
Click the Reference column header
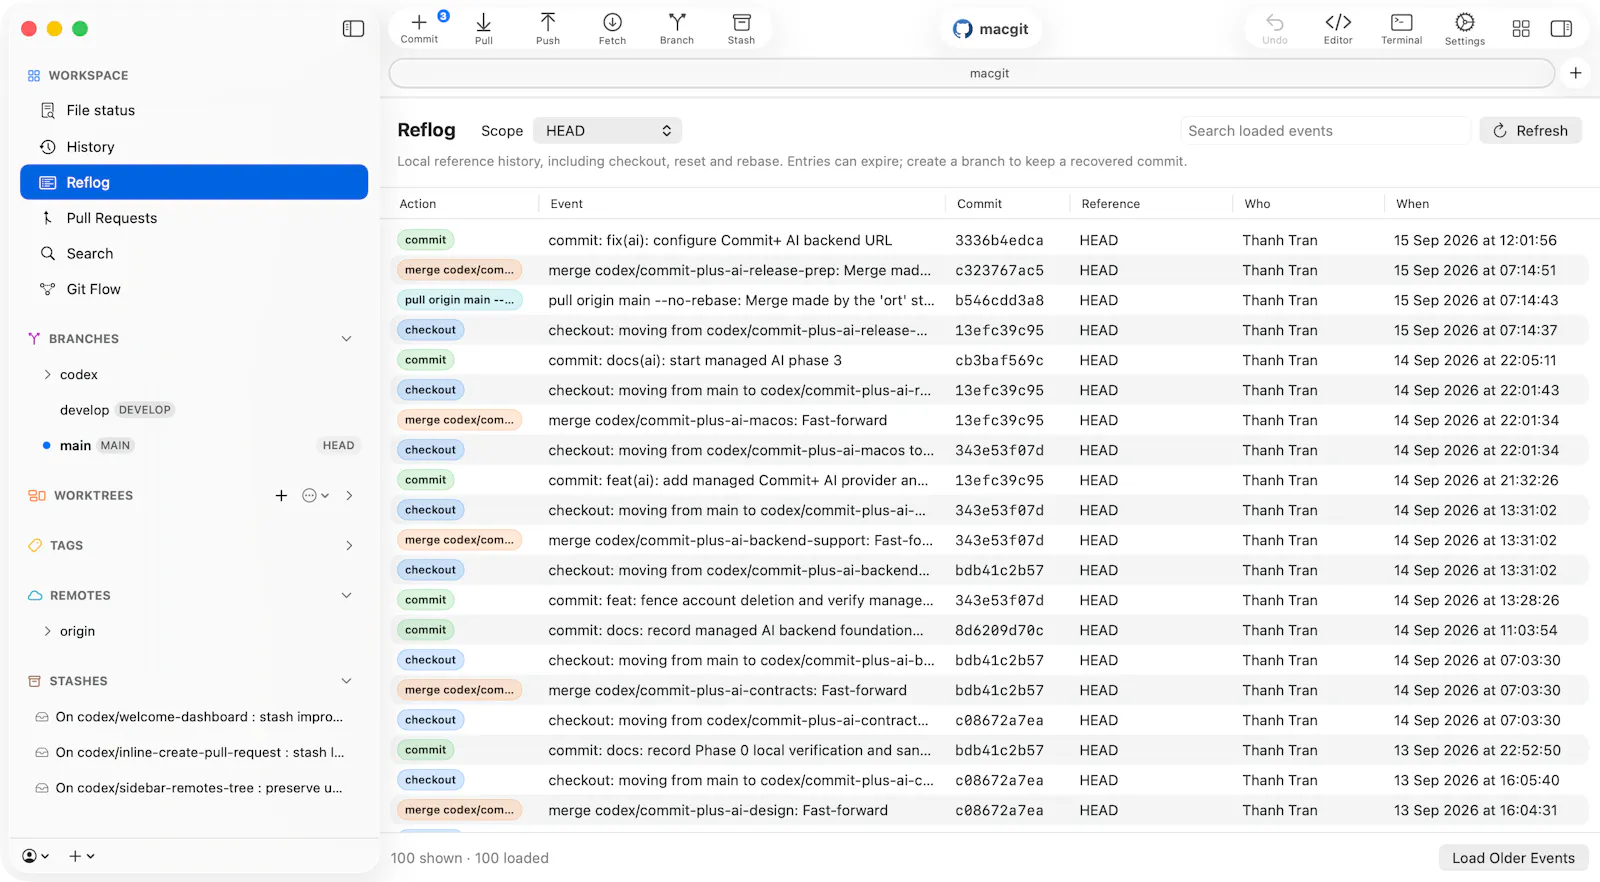(x=1110, y=204)
